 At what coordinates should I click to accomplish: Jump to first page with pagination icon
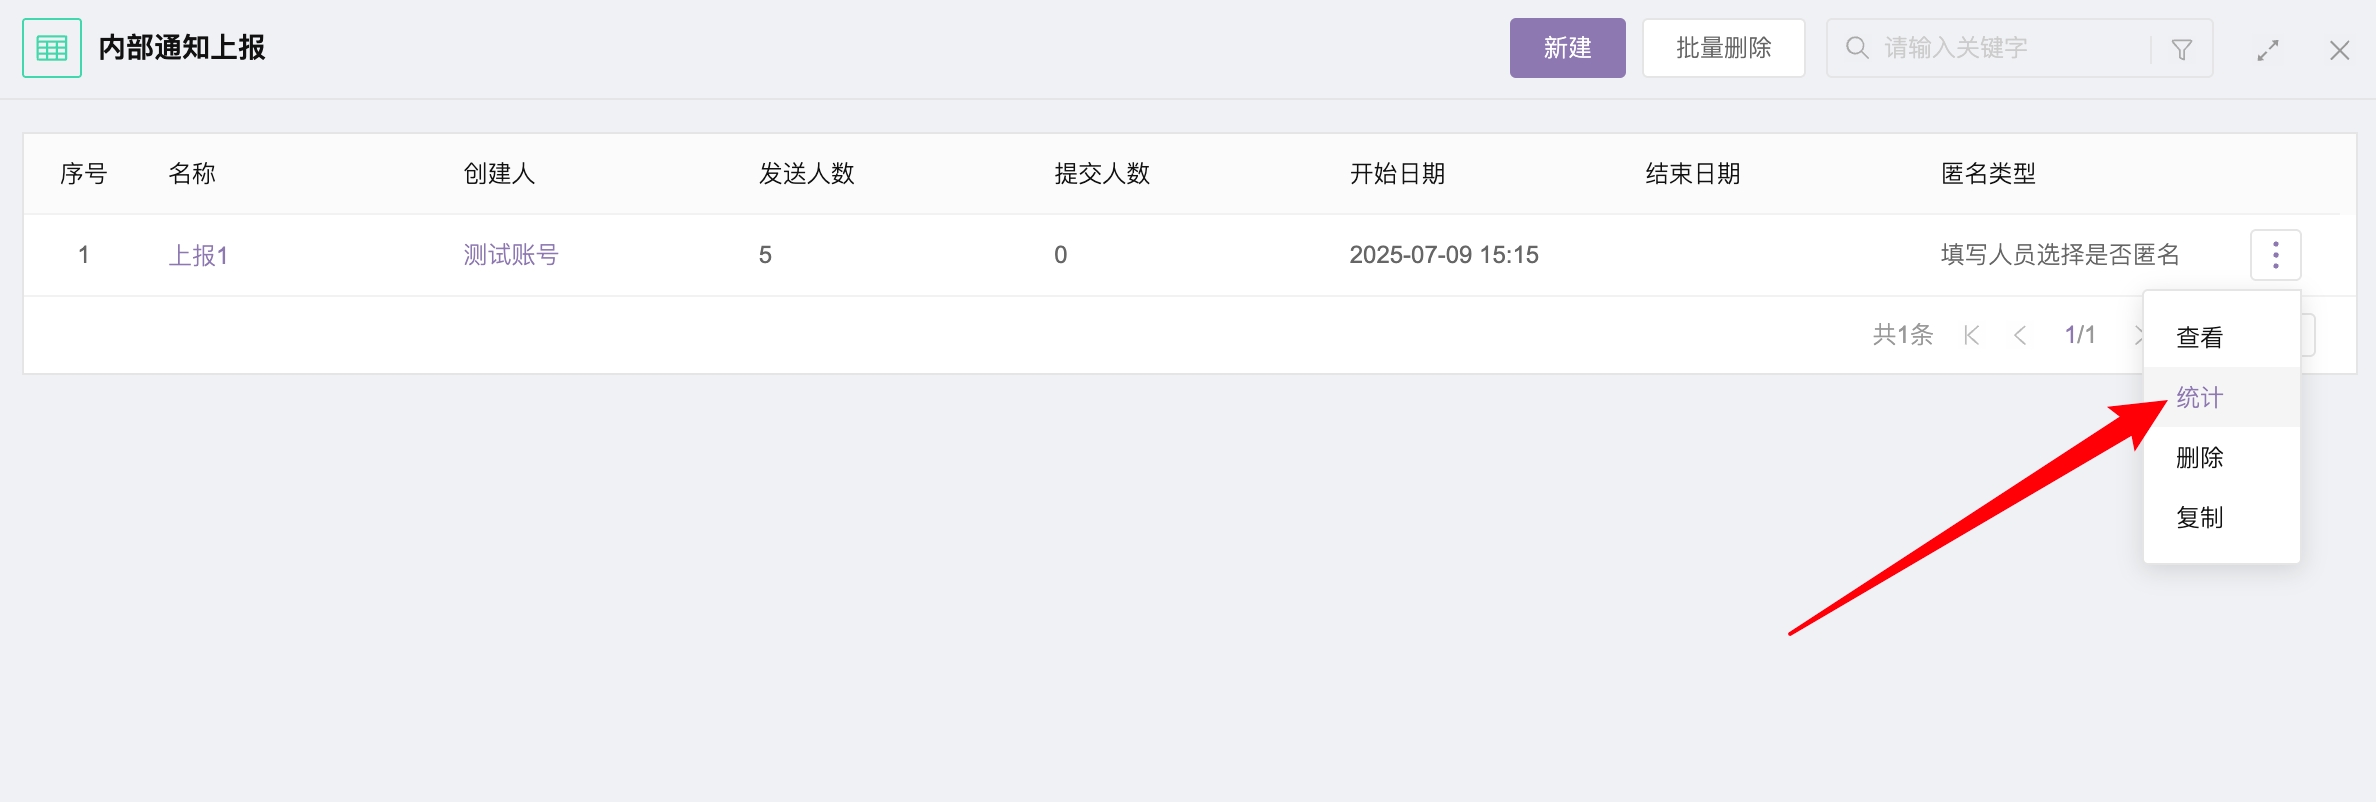coord(1972,335)
